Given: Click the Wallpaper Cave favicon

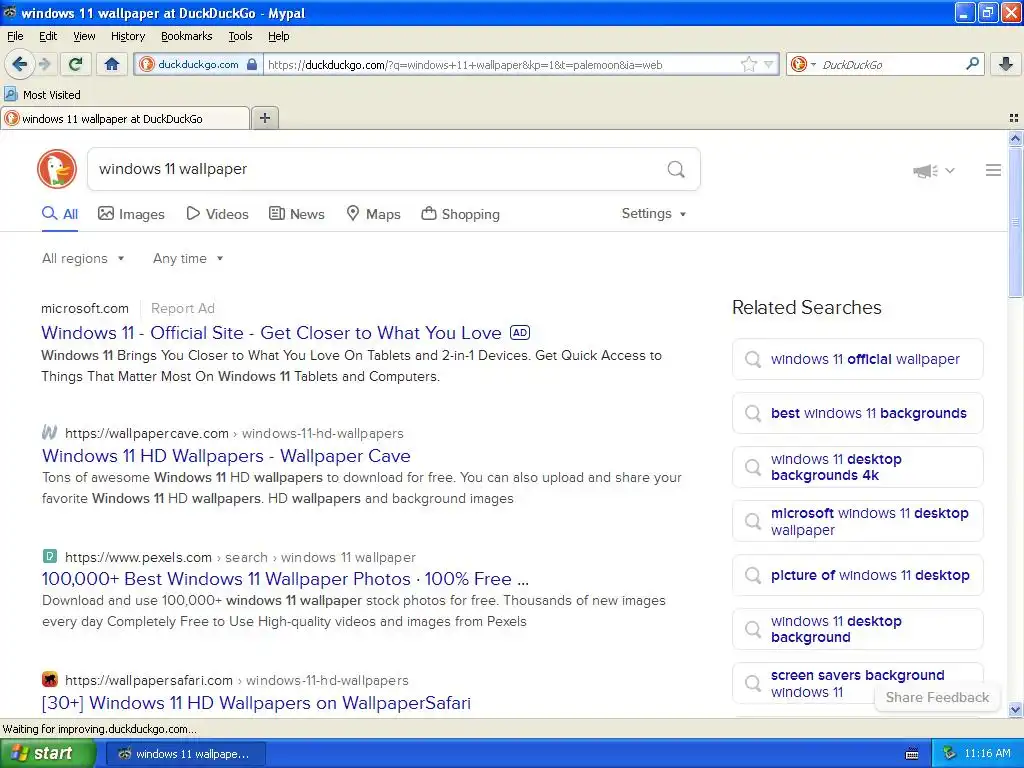Looking at the screenshot, I should click(50, 432).
